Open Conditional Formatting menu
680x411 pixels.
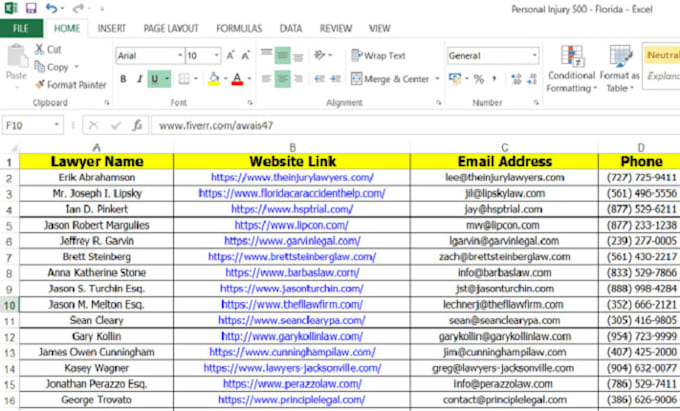point(572,68)
